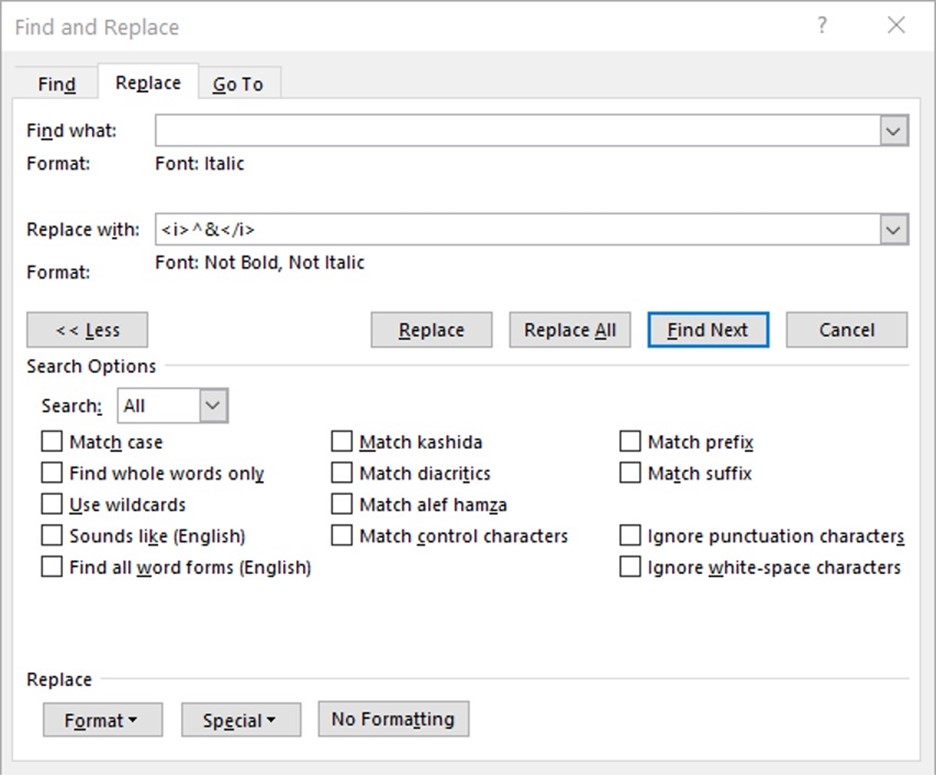Enable Sounds like (English)

pos(51,535)
